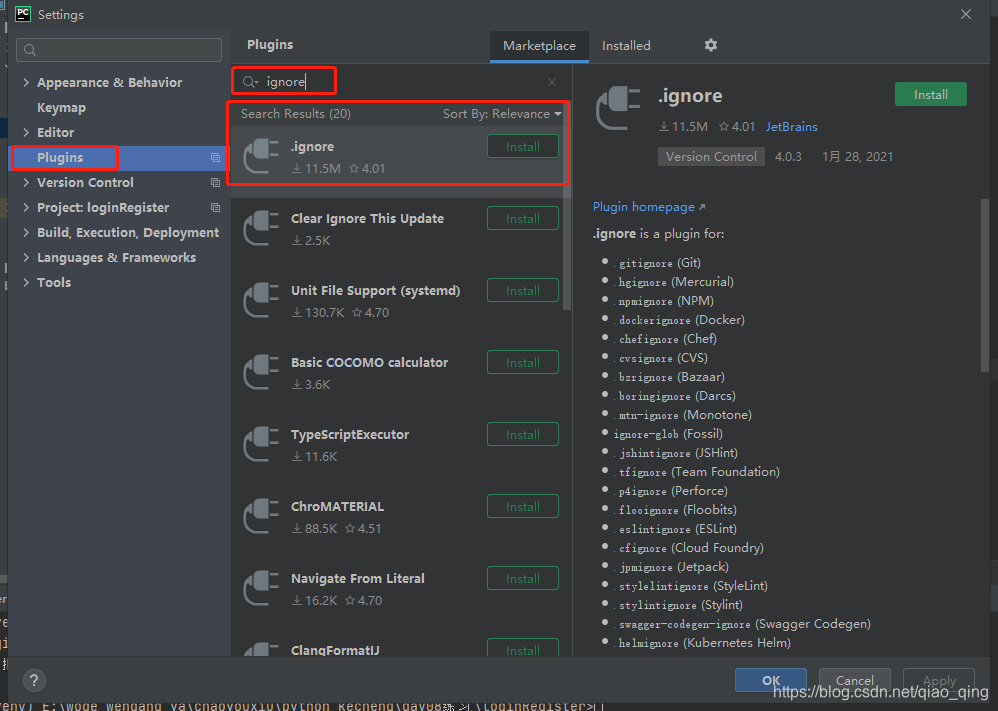Viewport: 998px width, 711px height.
Task: Focus the settings search field
Action: [119, 50]
